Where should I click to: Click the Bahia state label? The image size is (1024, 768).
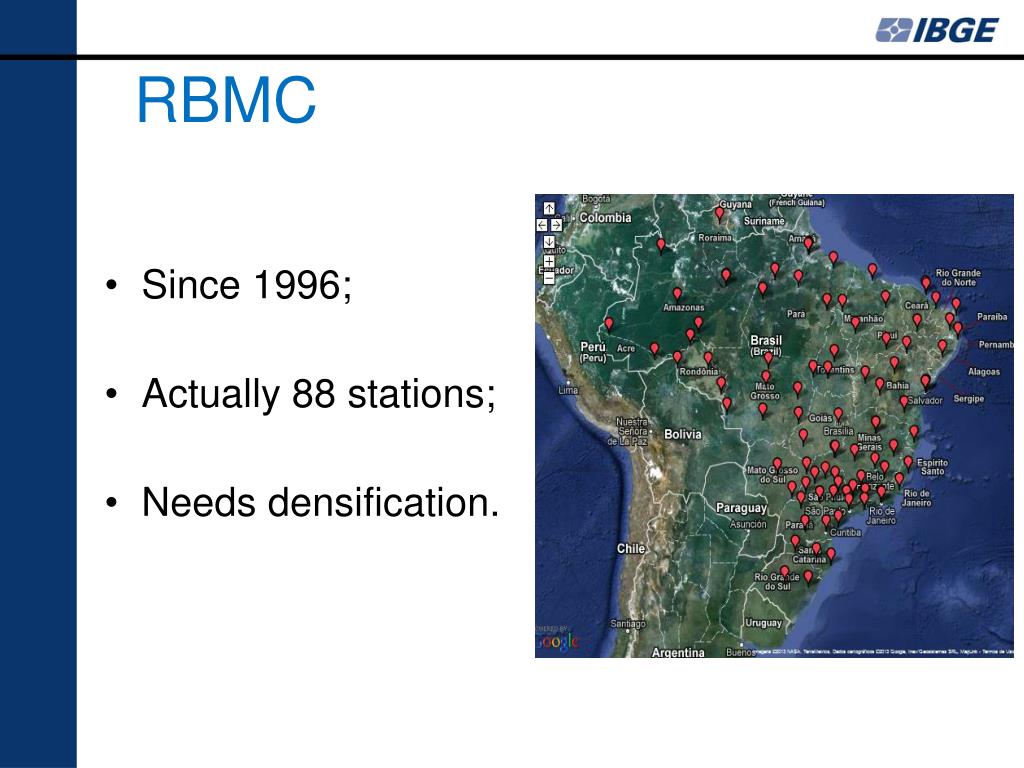[897, 385]
